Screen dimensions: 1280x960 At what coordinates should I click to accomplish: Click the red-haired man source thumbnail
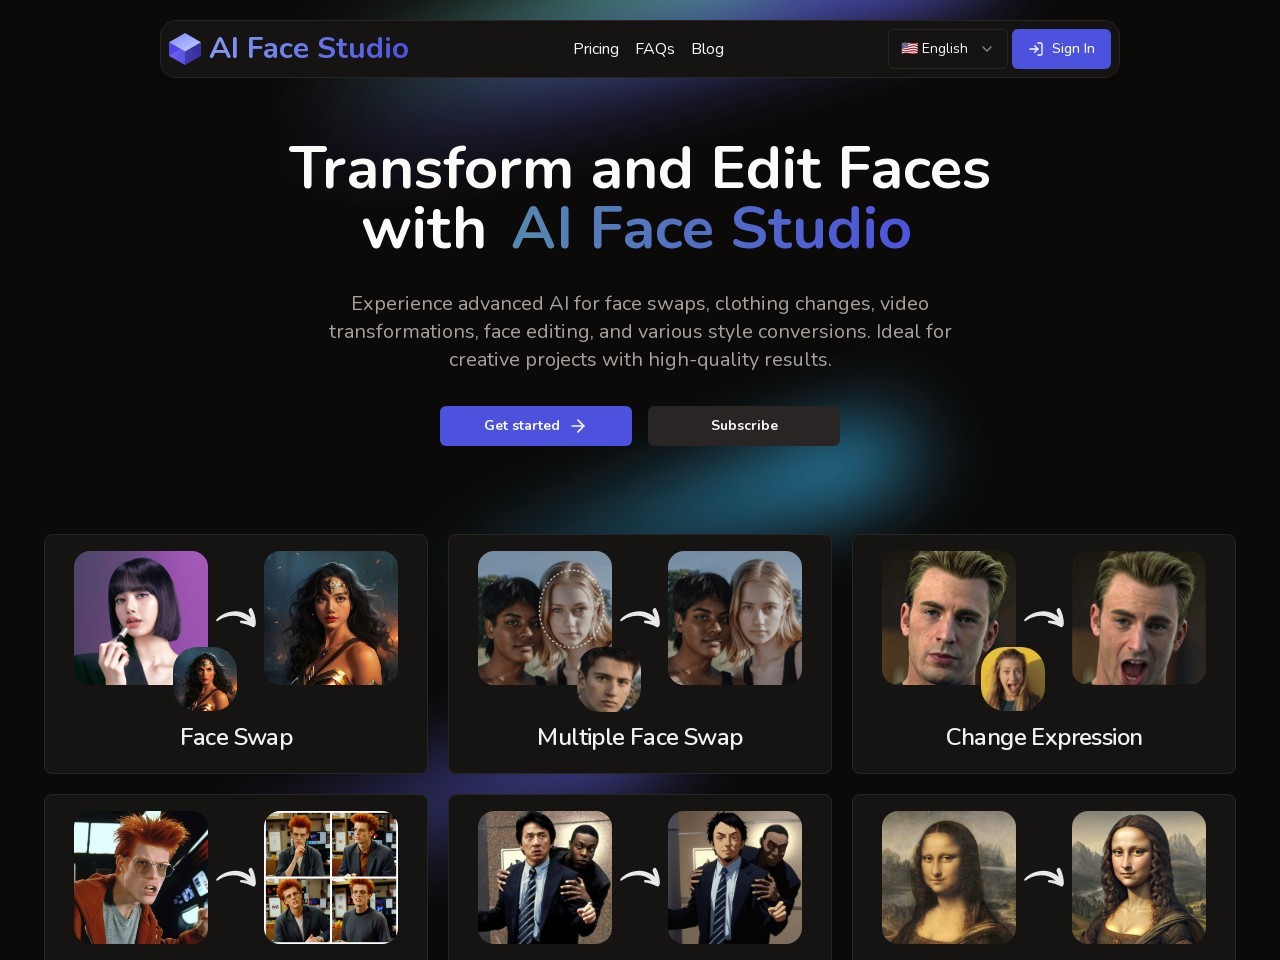tap(141, 877)
